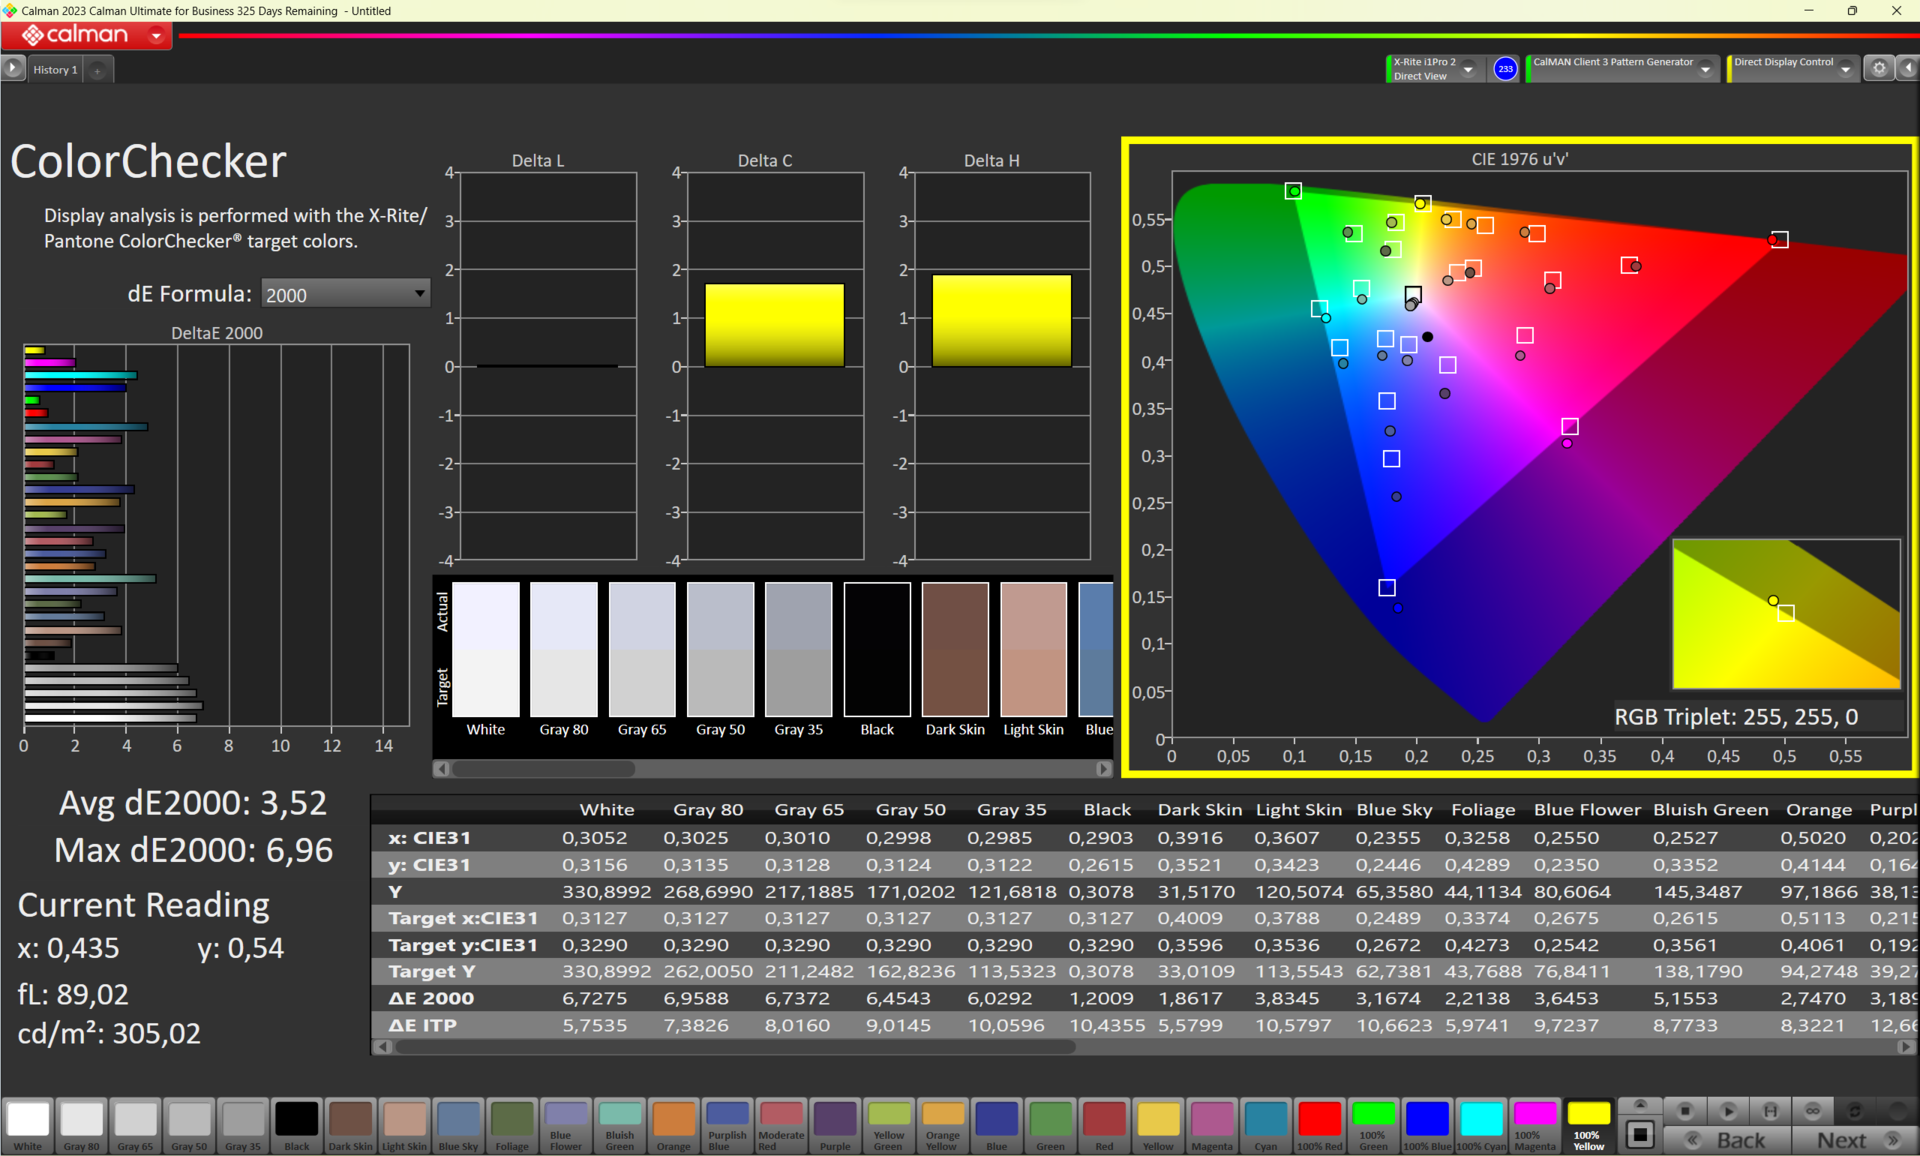Viewport: 1920px width, 1156px height.
Task: Click the Back button
Action: (1740, 1140)
